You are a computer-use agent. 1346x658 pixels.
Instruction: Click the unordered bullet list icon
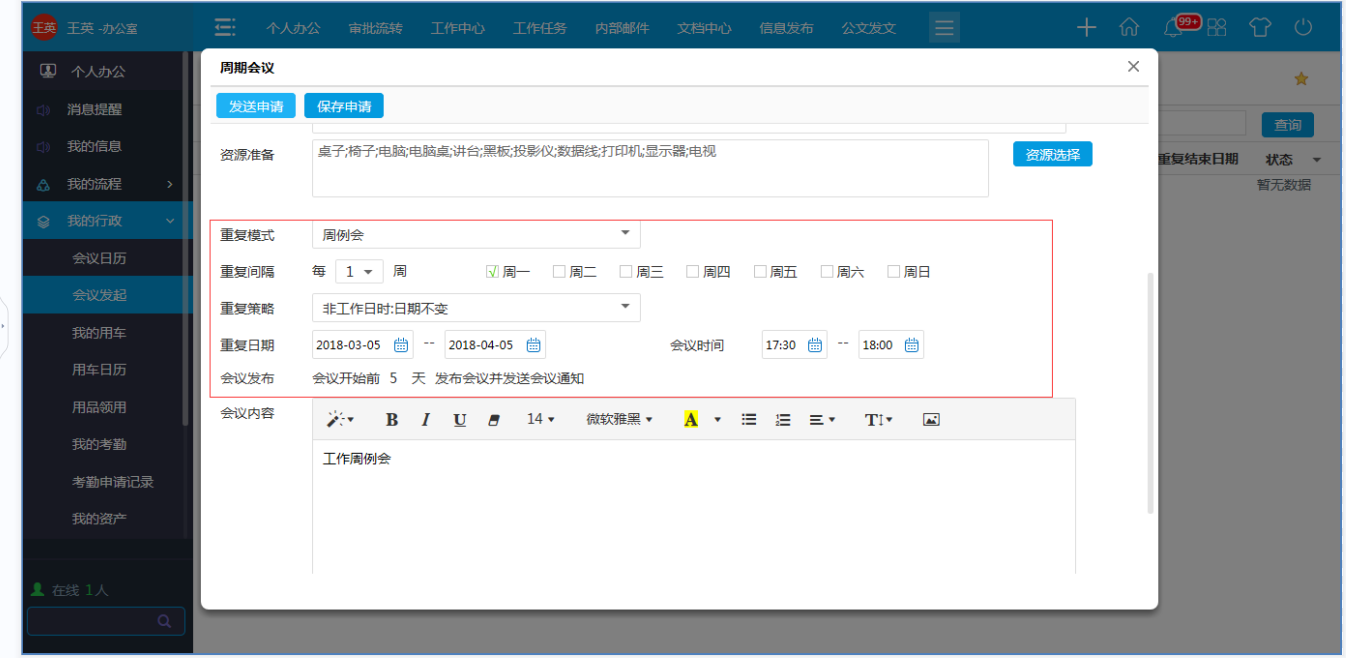pos(748,420)
